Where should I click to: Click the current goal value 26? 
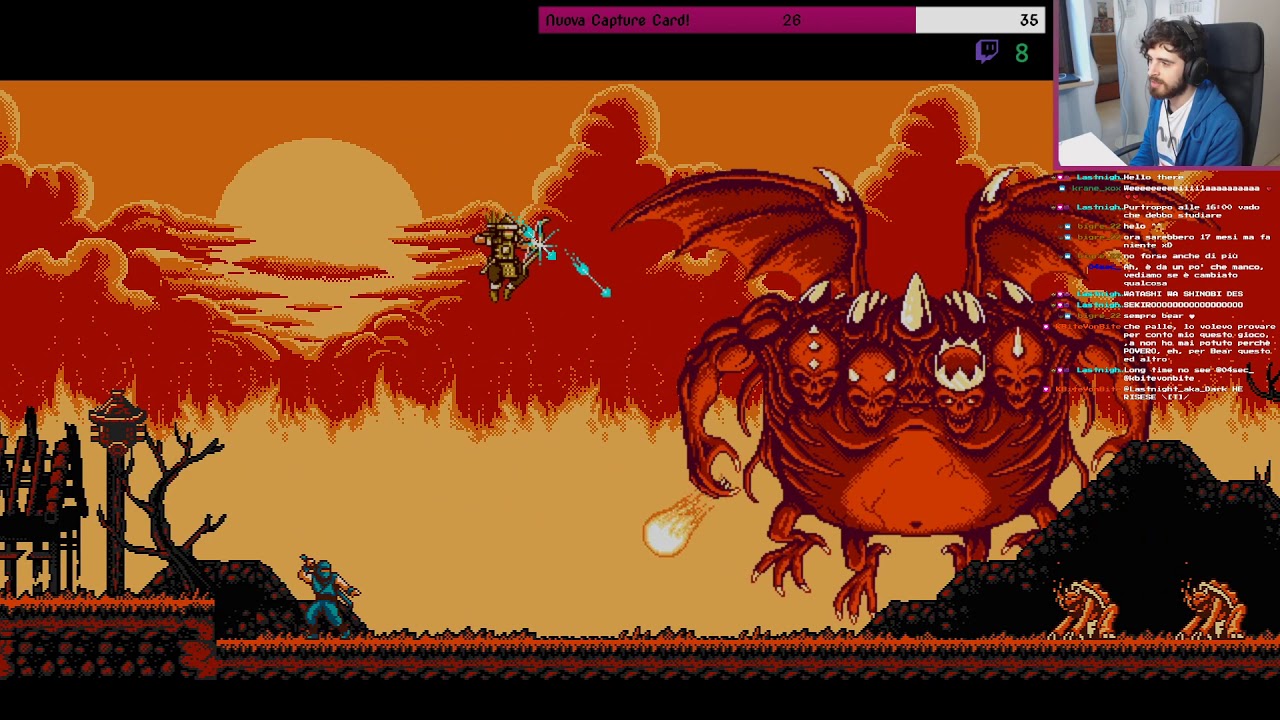coord(791,20)
